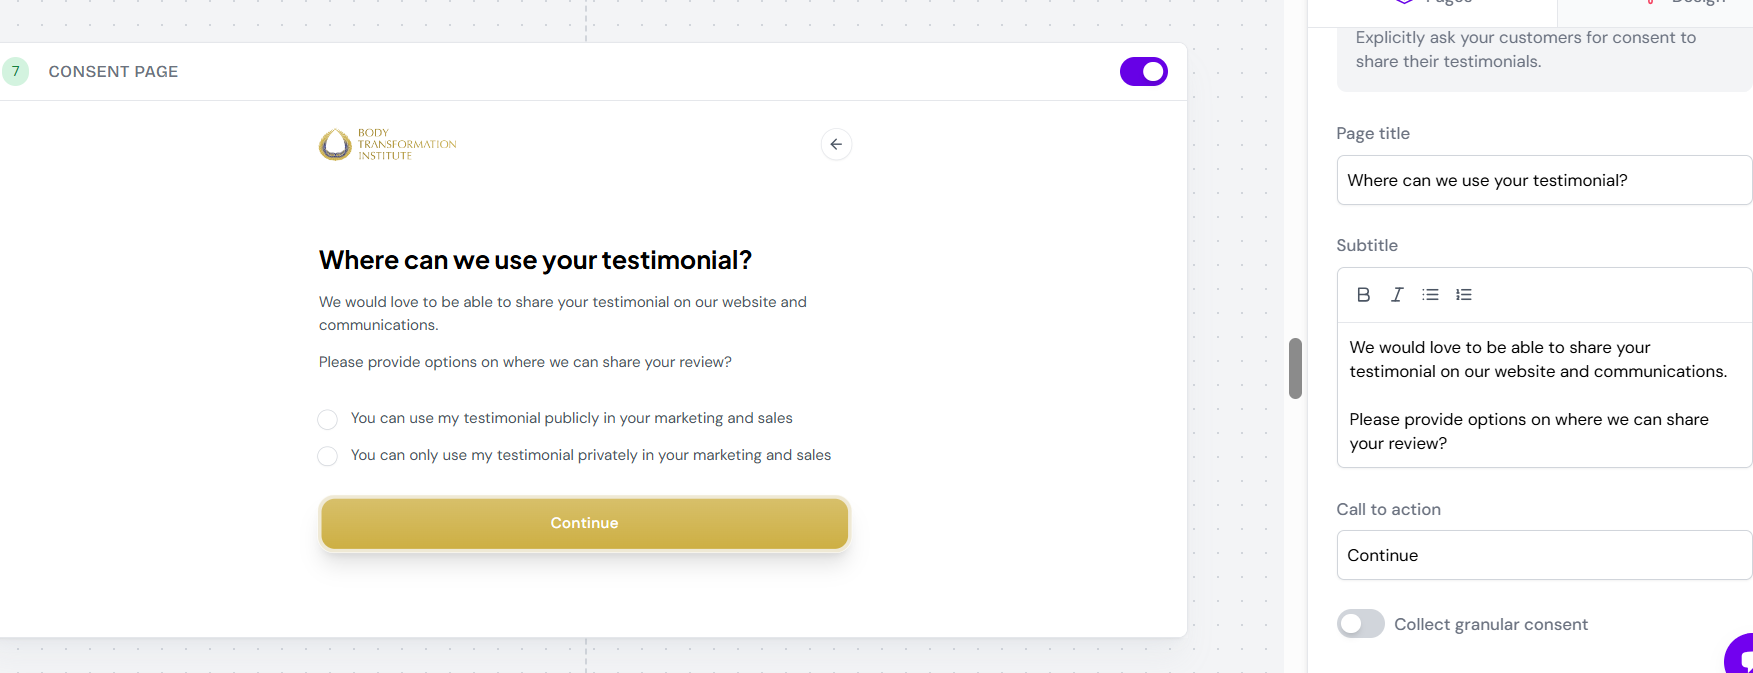Image resolution: width=1753 pixels, height=673 pixels.
Task: Insert a numbered list in Subtitle
Action: pos(1464,295)
